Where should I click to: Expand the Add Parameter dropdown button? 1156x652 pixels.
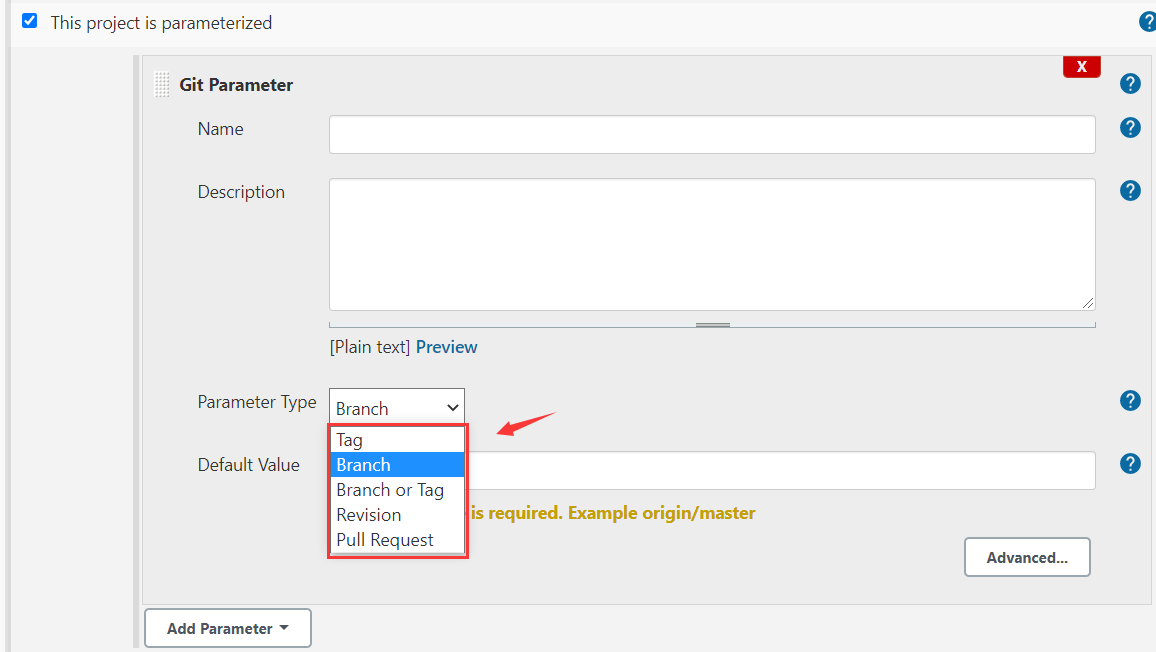click(228, 628)
